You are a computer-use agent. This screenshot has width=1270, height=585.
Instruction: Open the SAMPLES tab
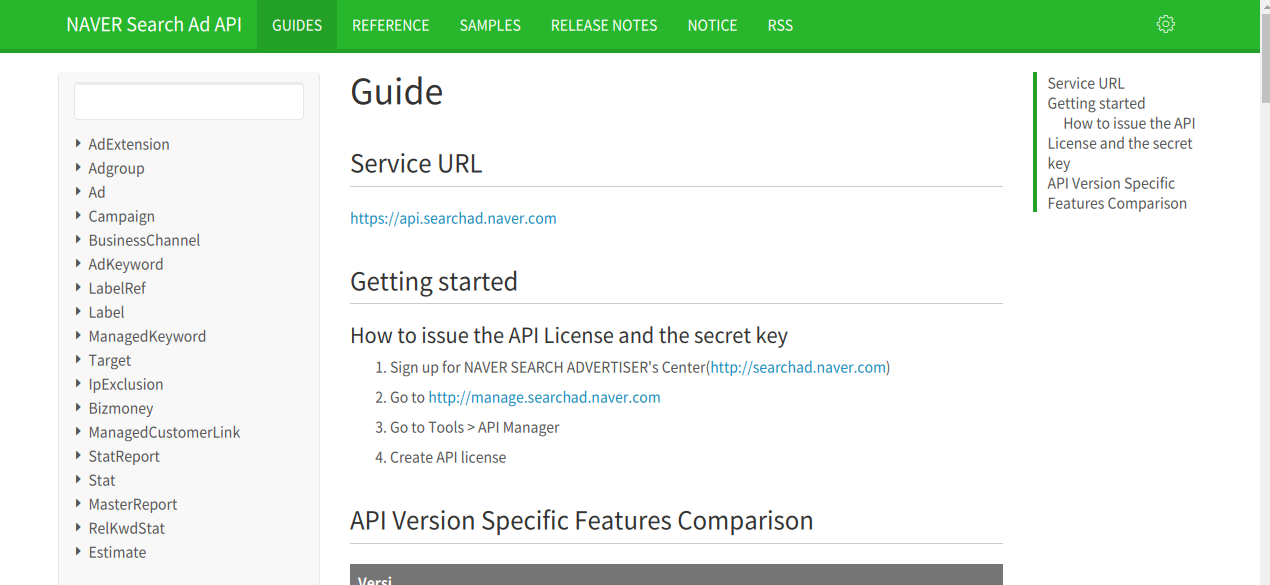pos(490,25)
